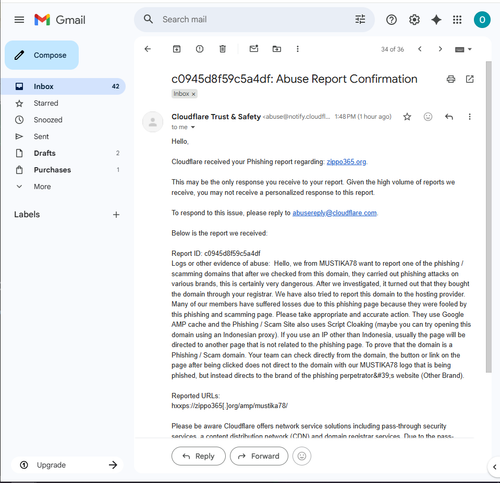
Task: Toggle the main menu hamburger button
Action: 19,20
